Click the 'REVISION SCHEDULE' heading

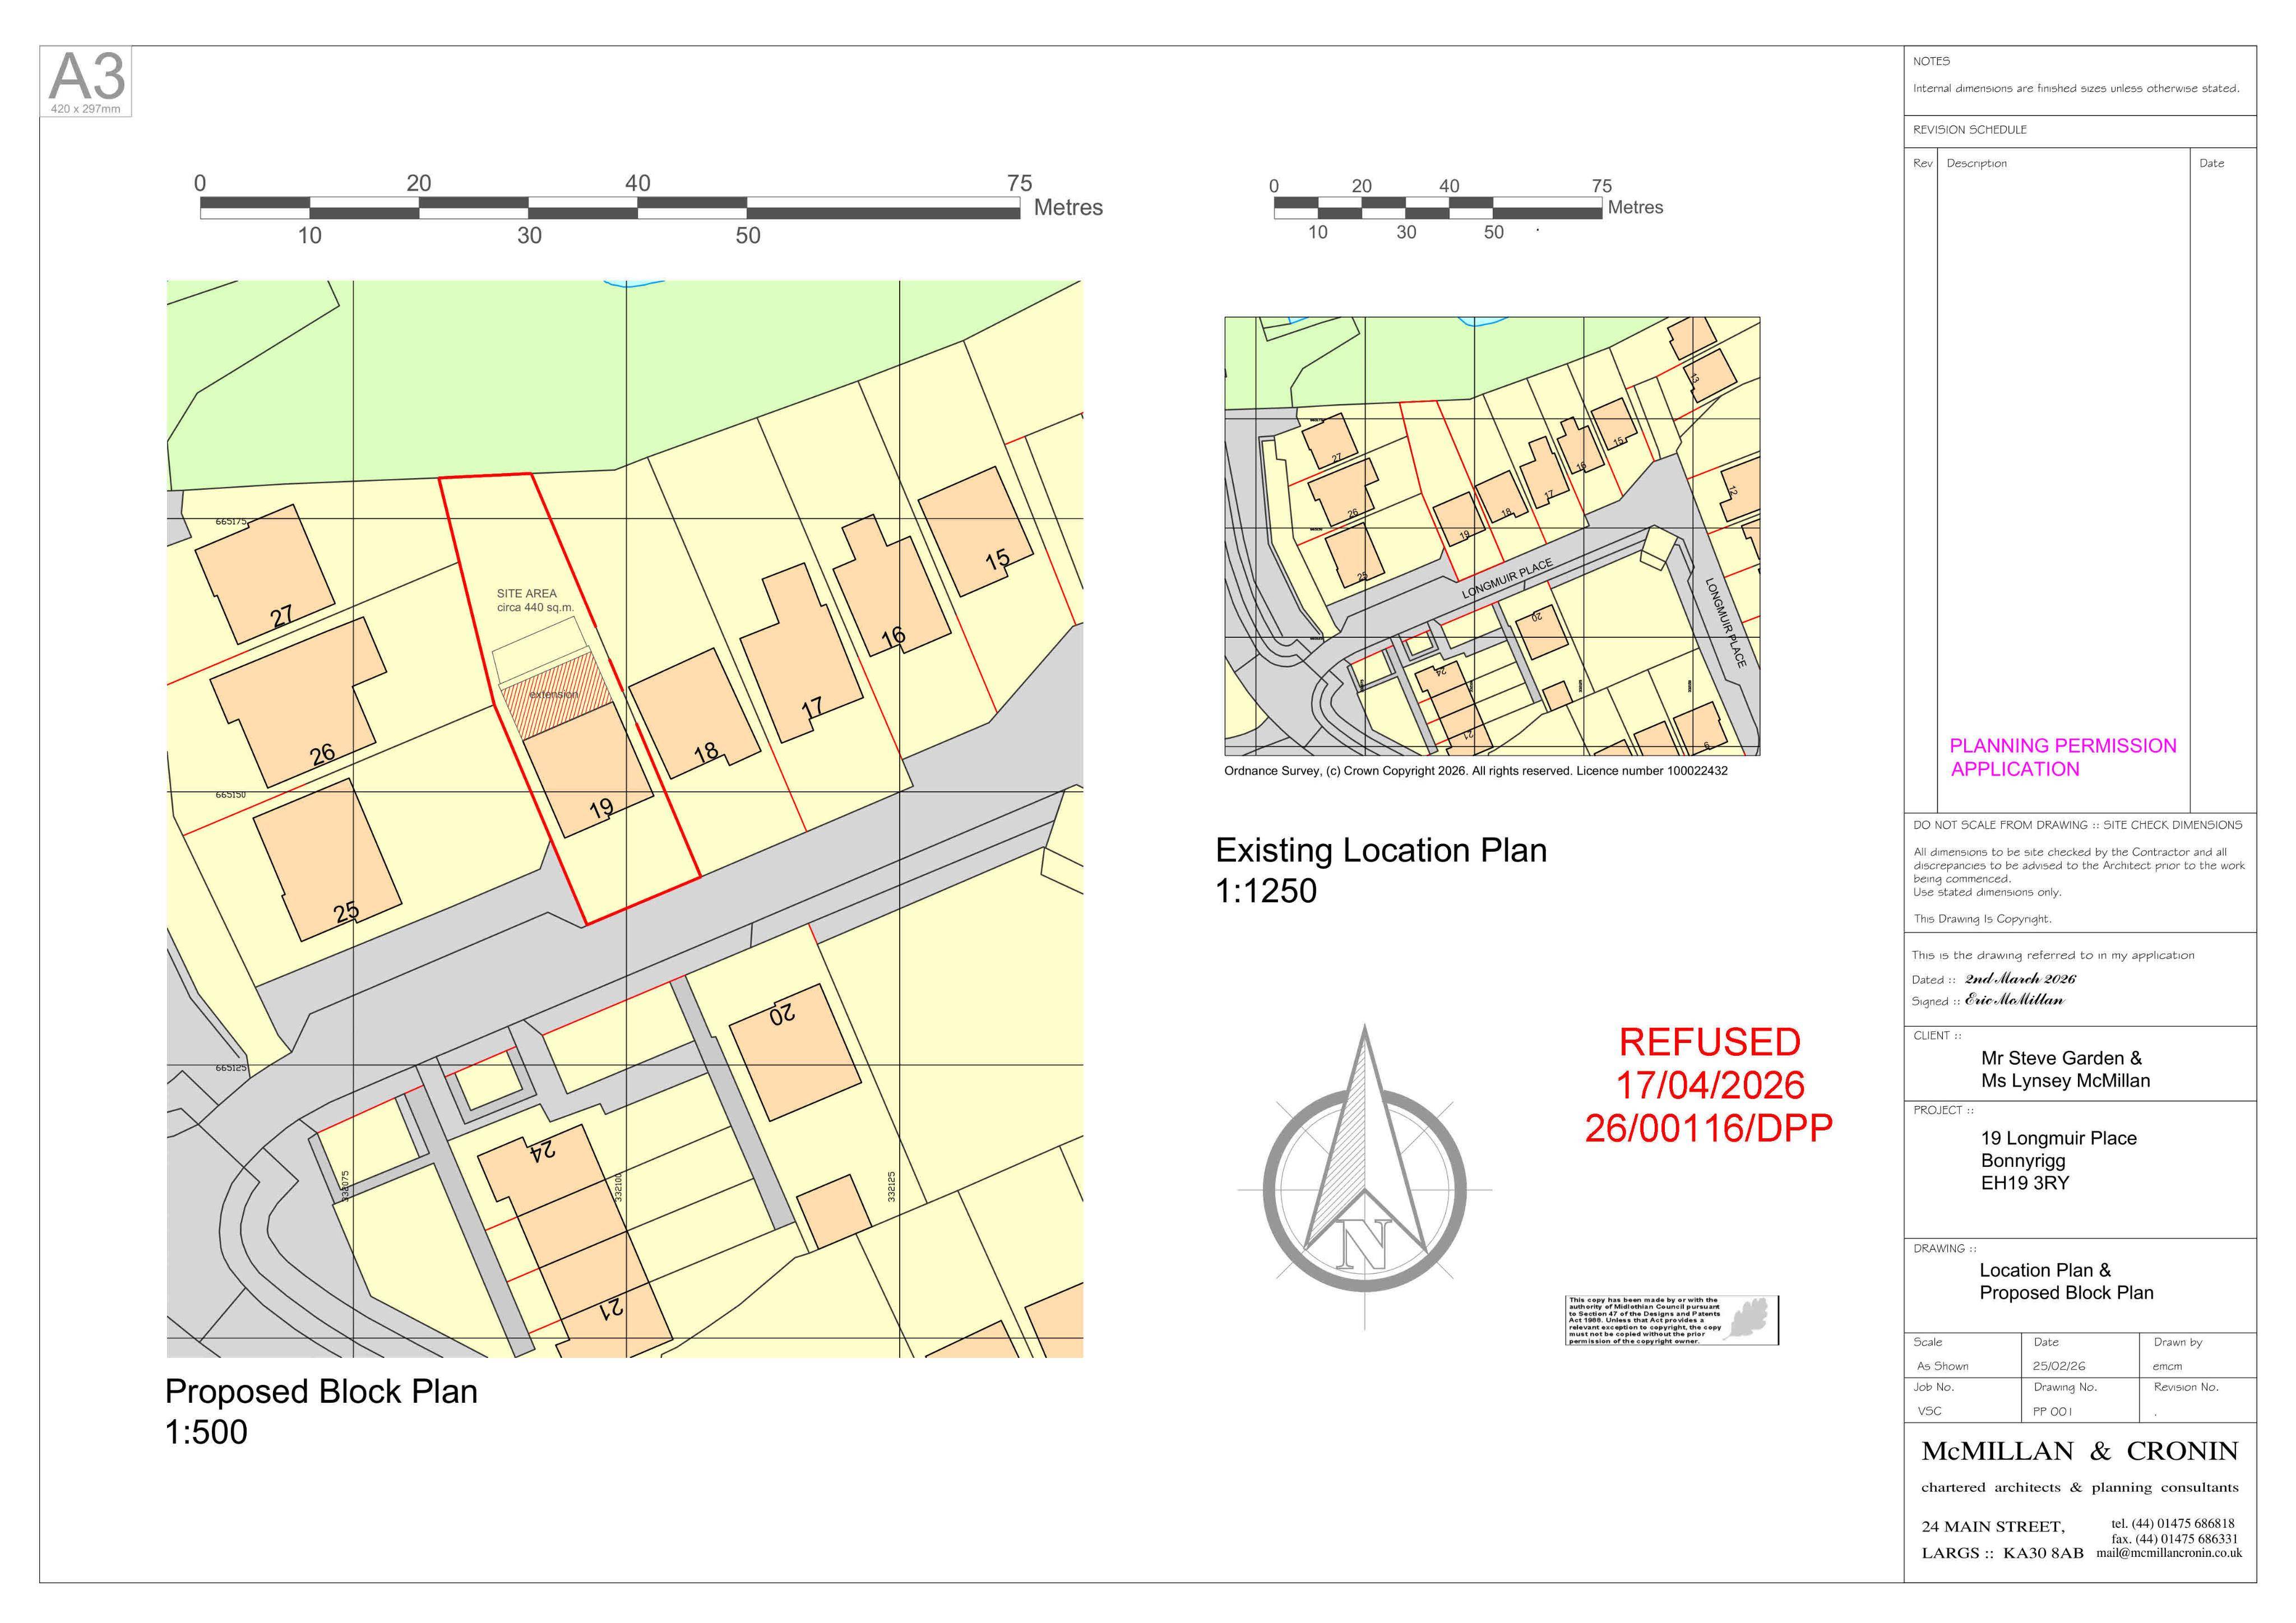pyautogui.click(x=1970, y=130)
